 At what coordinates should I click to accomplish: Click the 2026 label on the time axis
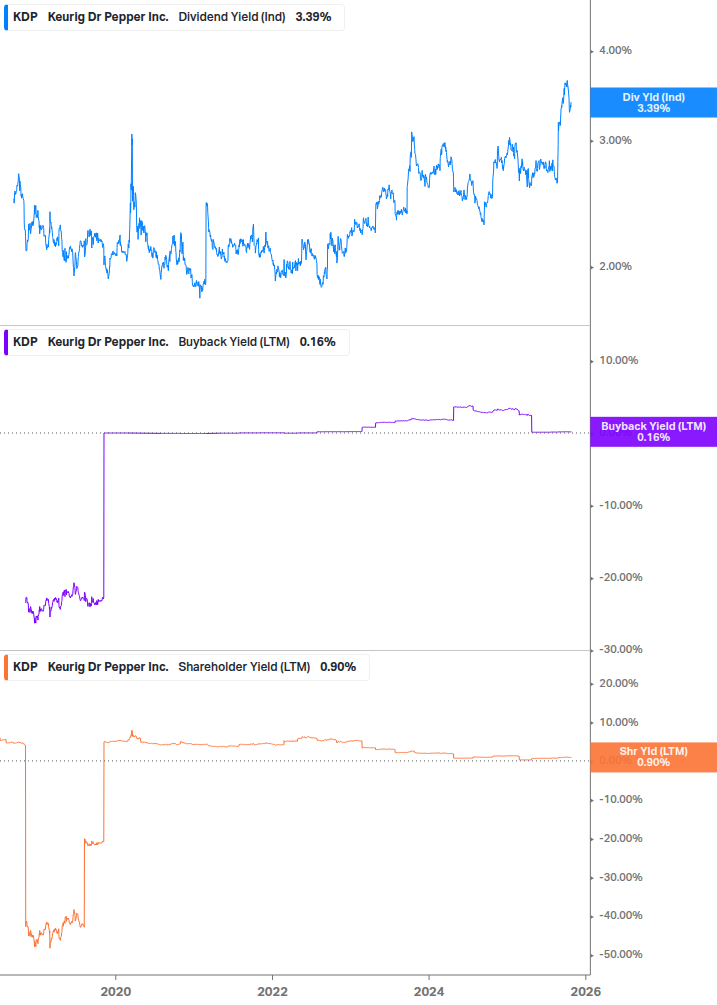584,991
